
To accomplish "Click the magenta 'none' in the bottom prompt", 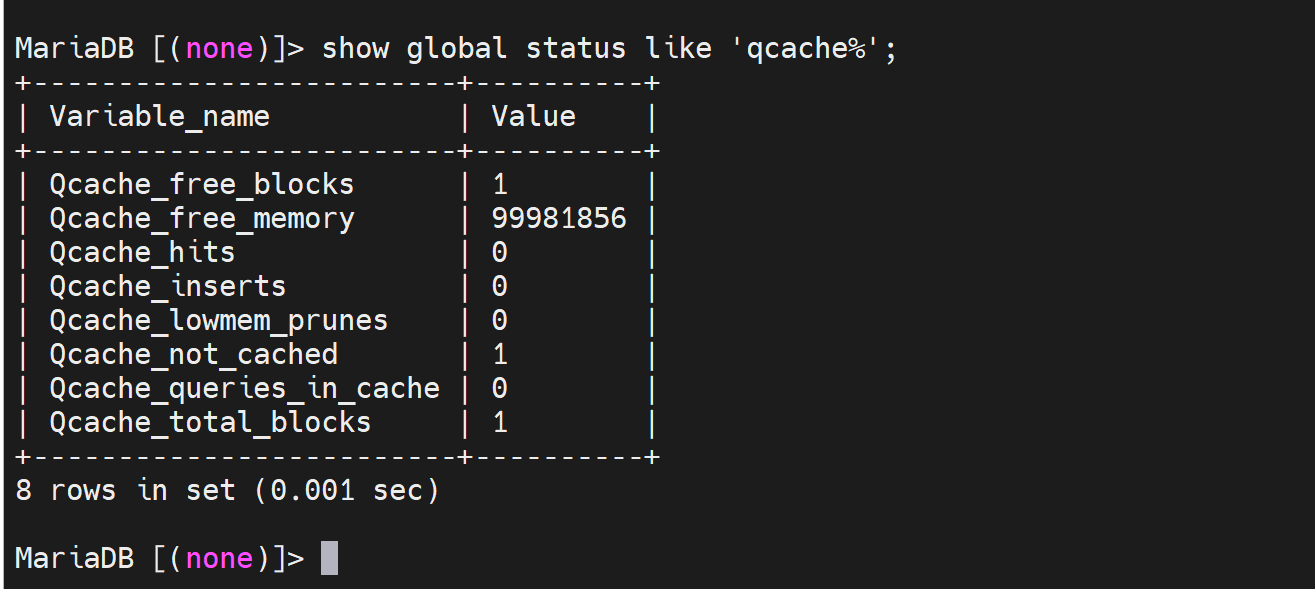I will [219, 558].
